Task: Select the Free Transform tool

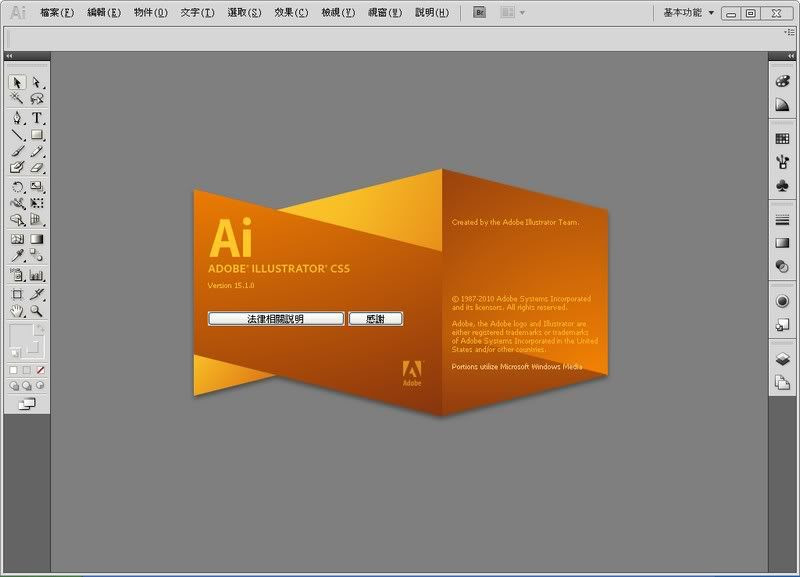Action: click(x=37, y=203)
